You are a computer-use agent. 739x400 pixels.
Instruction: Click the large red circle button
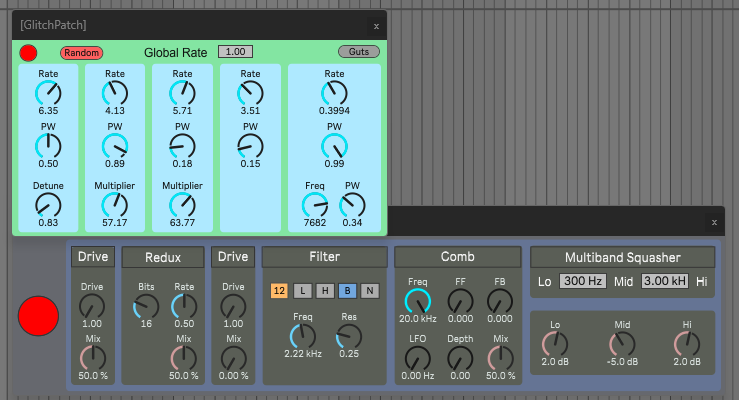[39, 317]
